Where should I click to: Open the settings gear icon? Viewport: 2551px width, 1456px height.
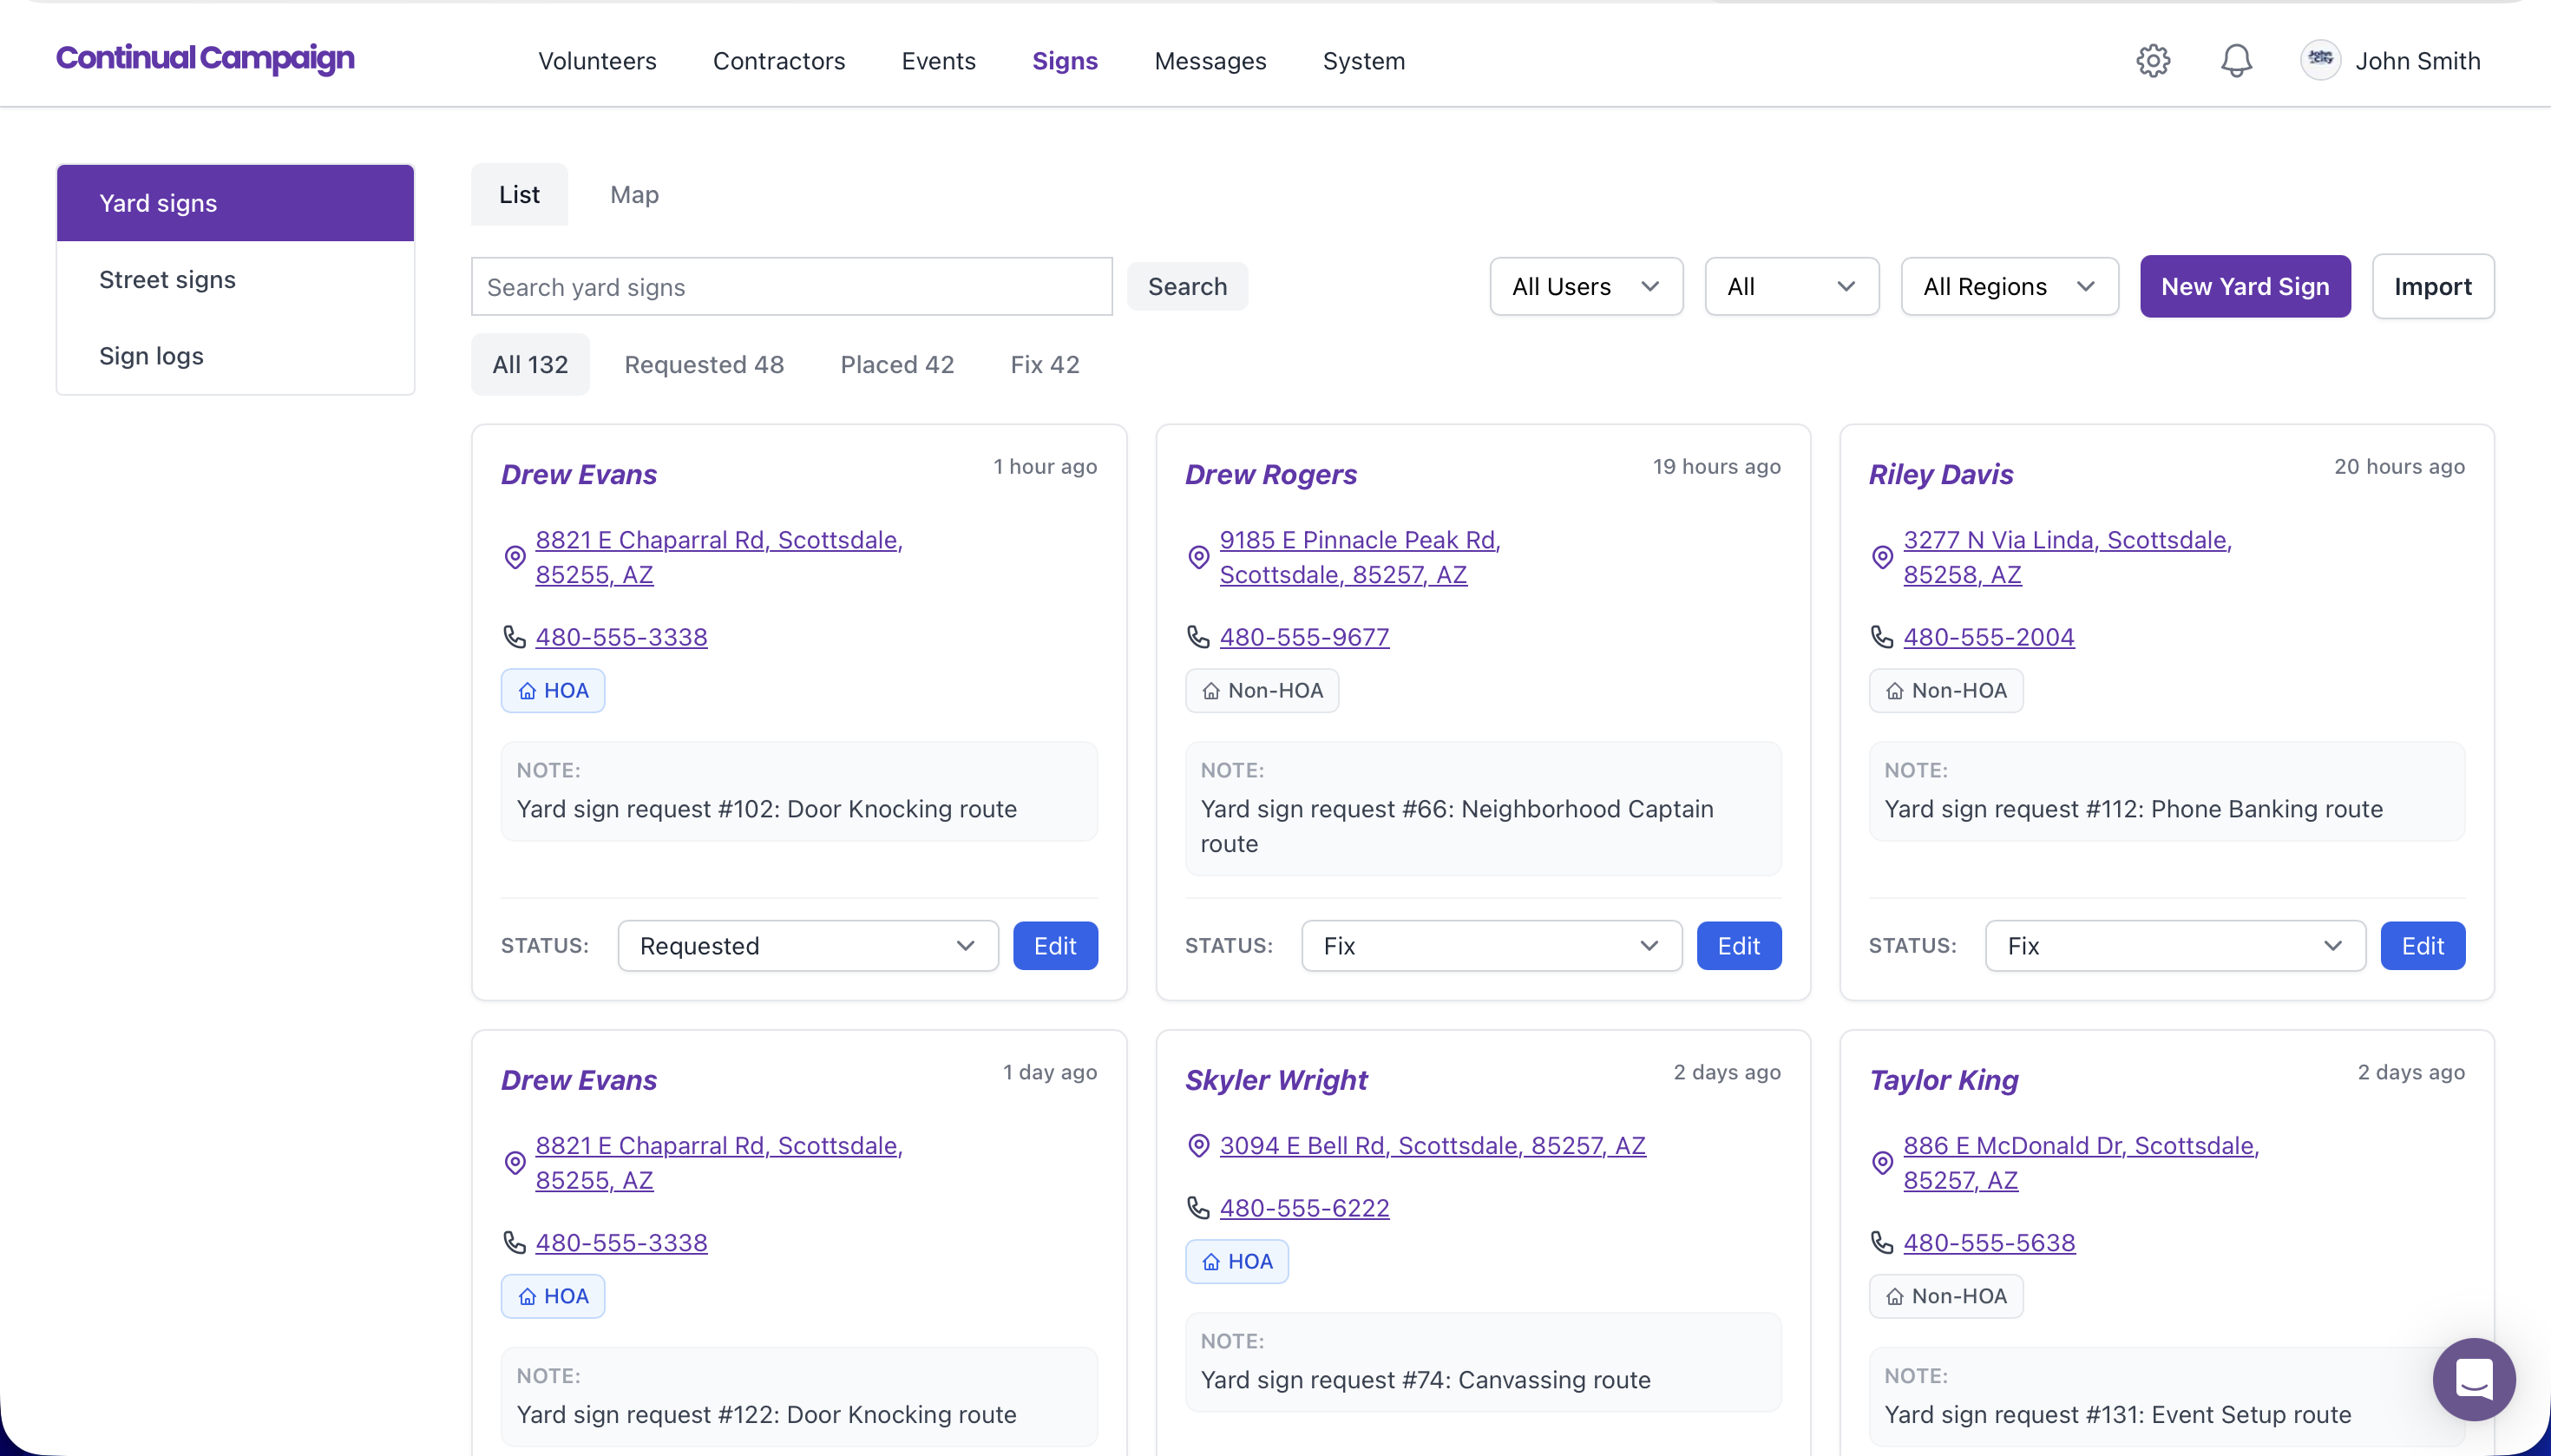coord(2153,61)
